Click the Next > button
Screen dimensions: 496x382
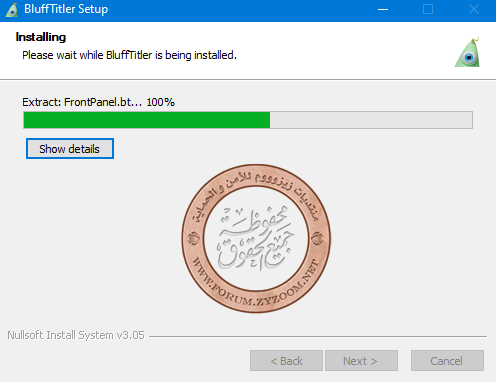pos(361,360)
